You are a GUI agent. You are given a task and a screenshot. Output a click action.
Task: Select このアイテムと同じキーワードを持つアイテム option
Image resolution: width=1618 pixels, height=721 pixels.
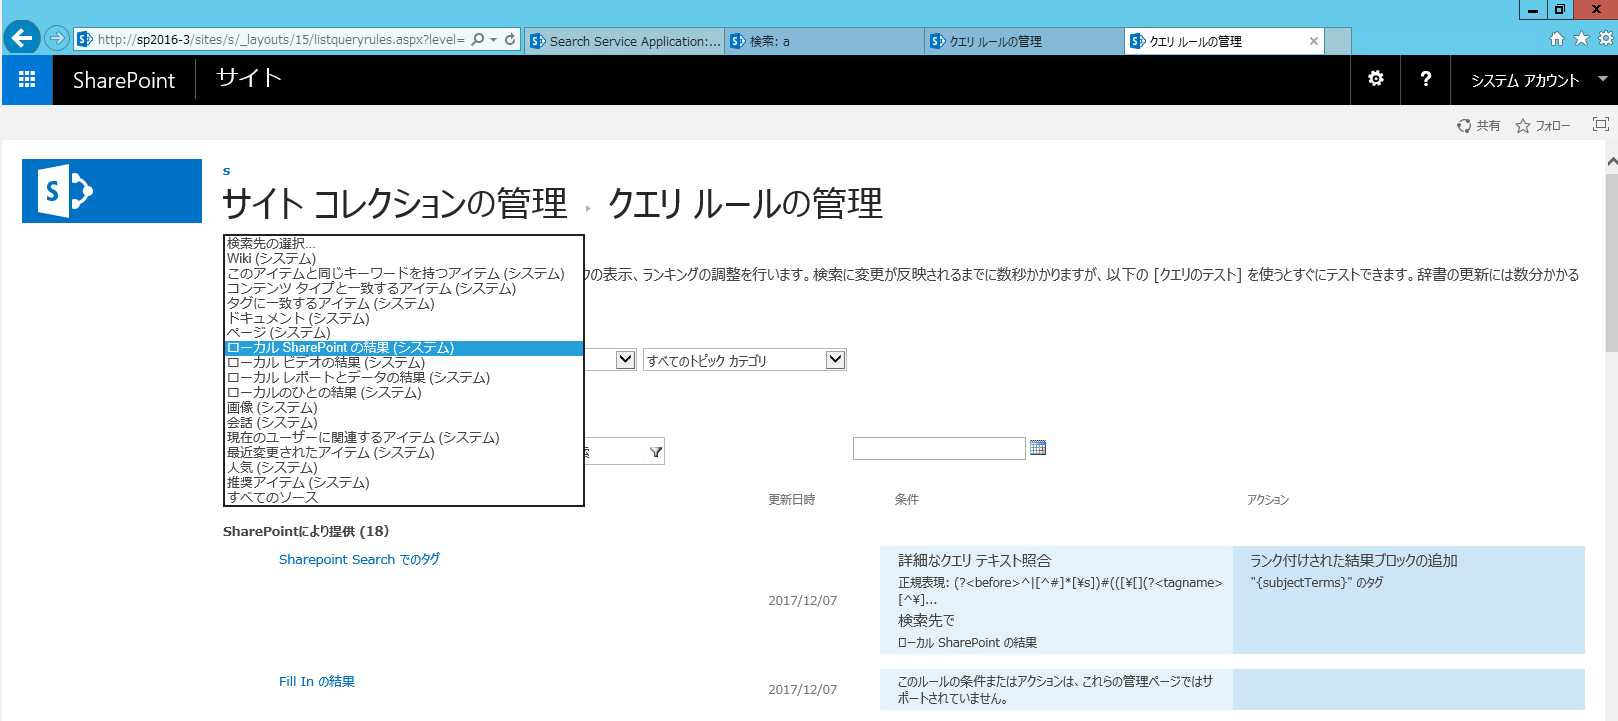click(x=404, y=273)
